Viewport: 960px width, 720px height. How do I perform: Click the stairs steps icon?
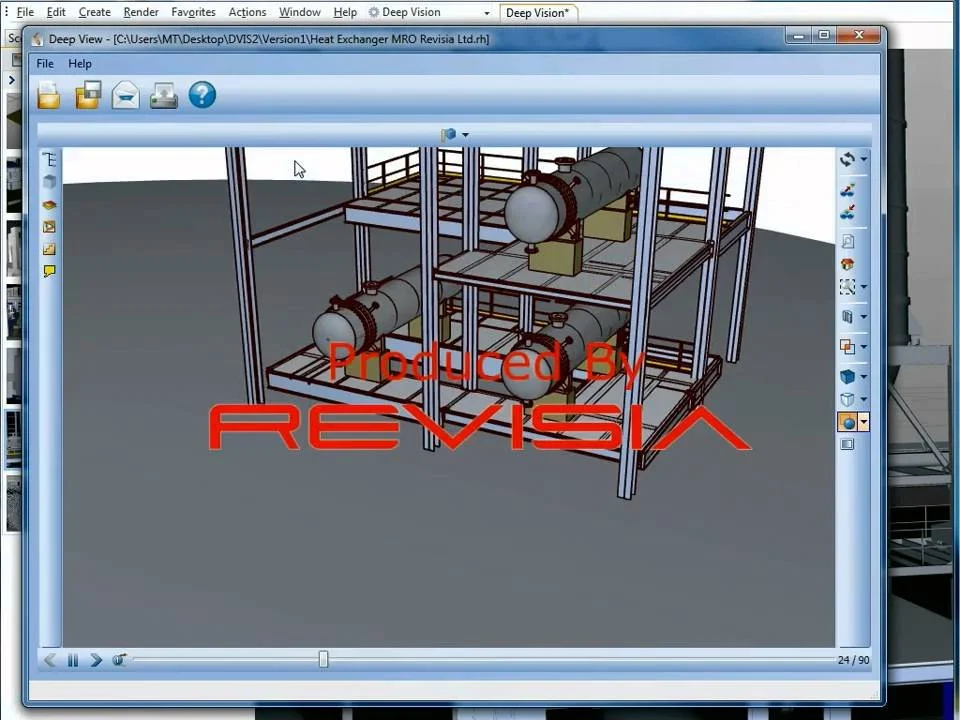tap(50, 249)
